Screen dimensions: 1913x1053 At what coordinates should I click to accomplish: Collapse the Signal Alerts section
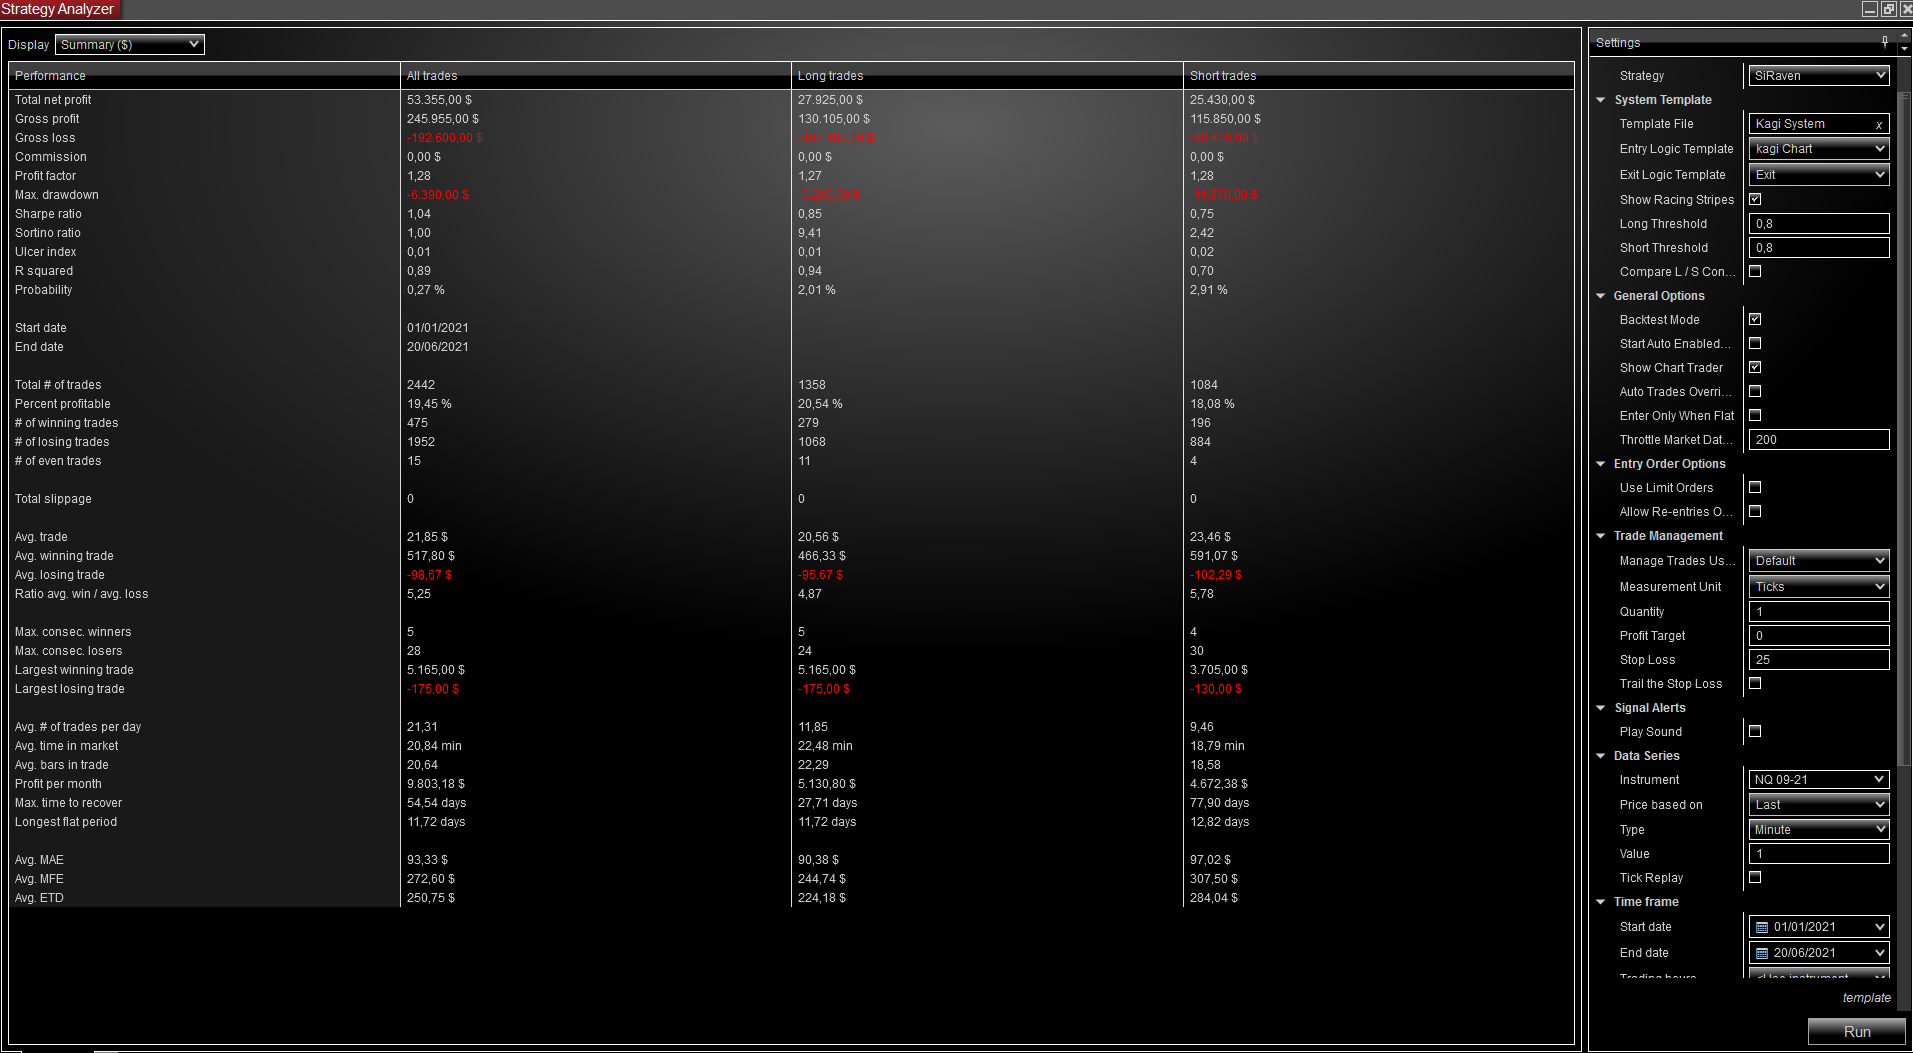point(1601,708)
